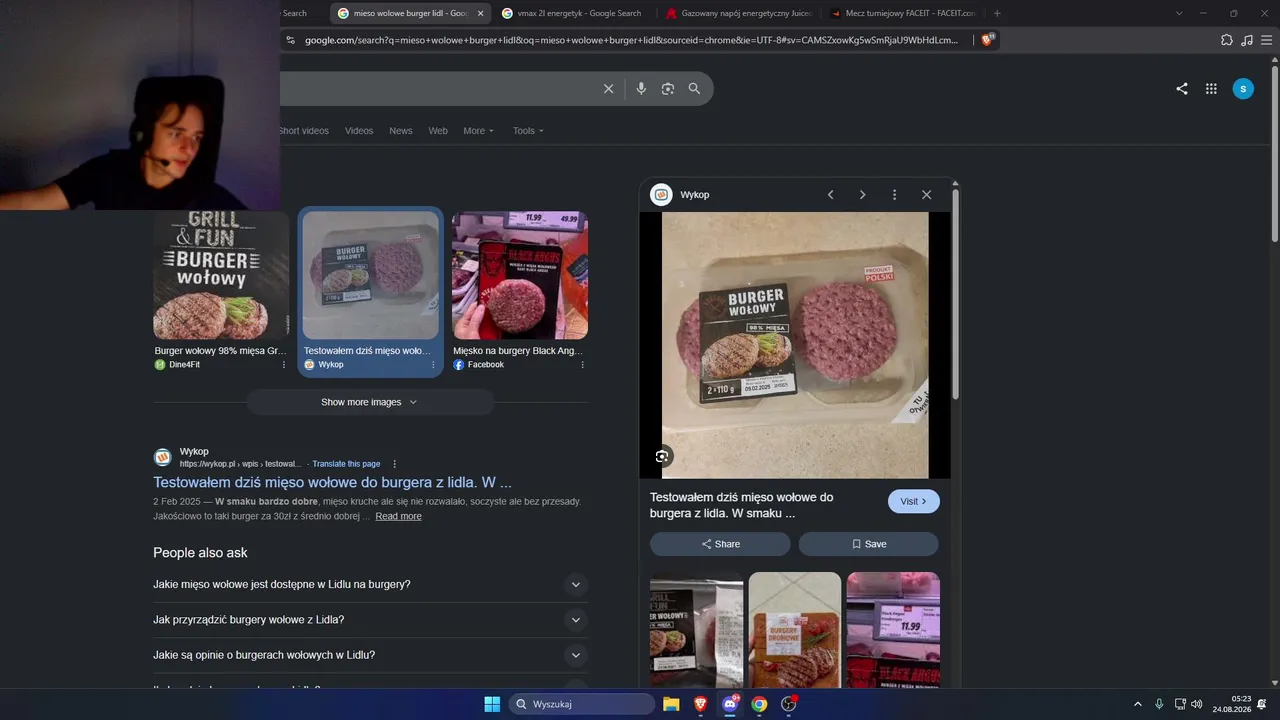Open the Windows Start menu
The image size is (1280, 720).
(x=492, y=704)
